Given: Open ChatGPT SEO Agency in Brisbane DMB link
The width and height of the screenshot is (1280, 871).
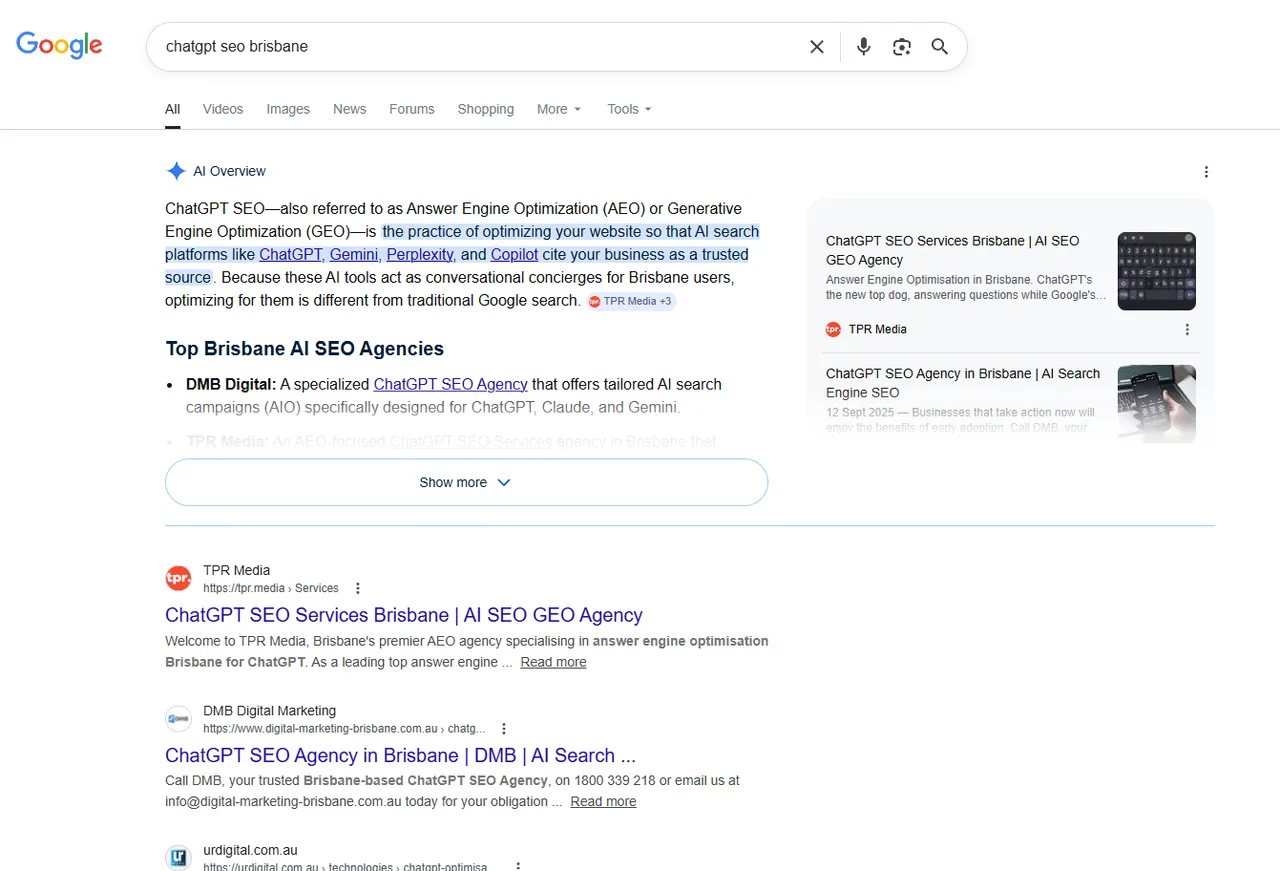Looking at the screenshot, I should 400,755.
